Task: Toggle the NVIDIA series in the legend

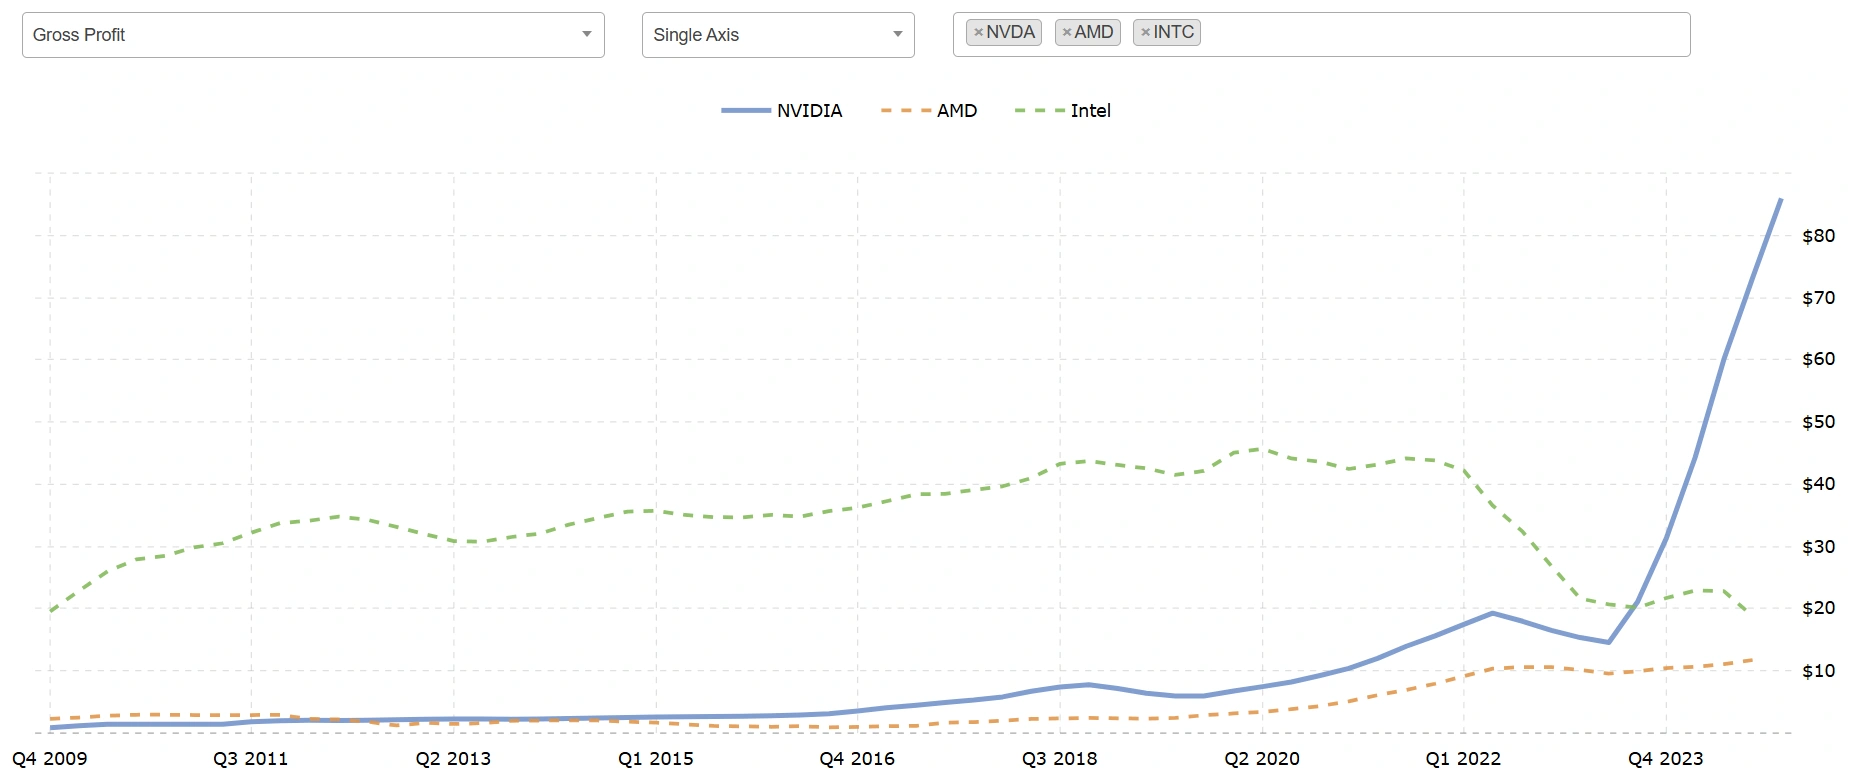Action: tap(782, 111)
